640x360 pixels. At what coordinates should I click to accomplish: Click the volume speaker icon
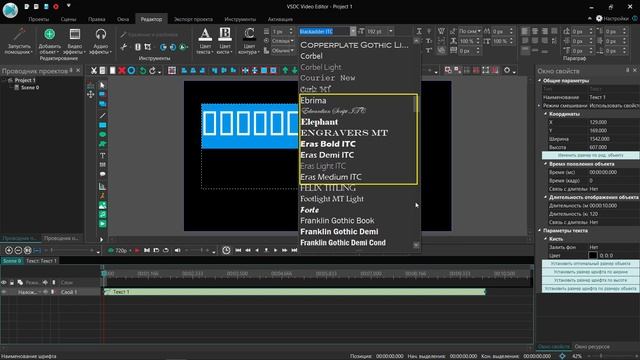(x=177, y=250)
